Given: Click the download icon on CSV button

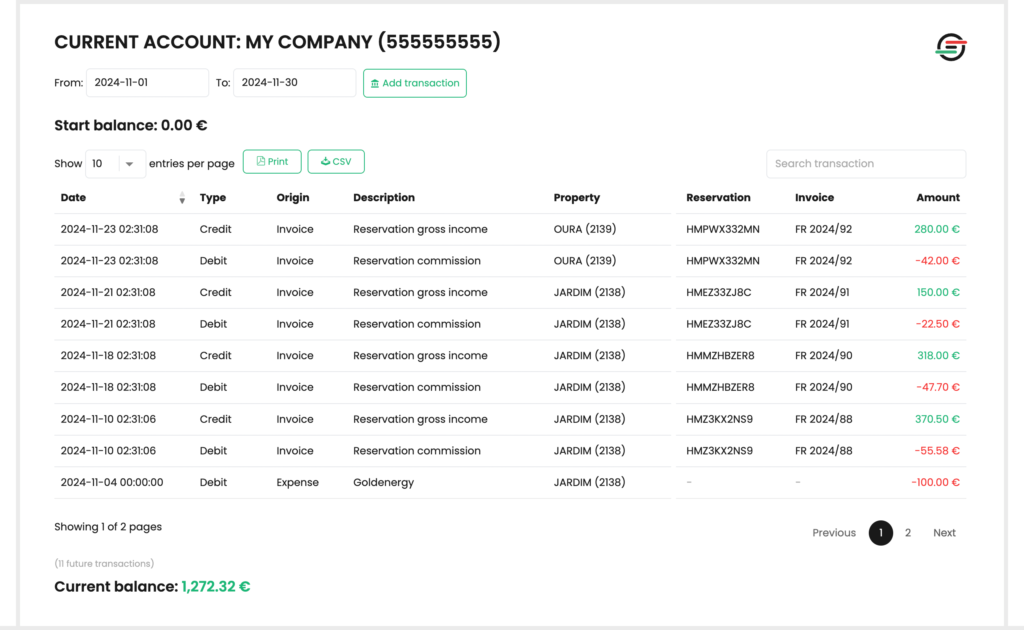Looking at the screenshot, I should (325, 161).
